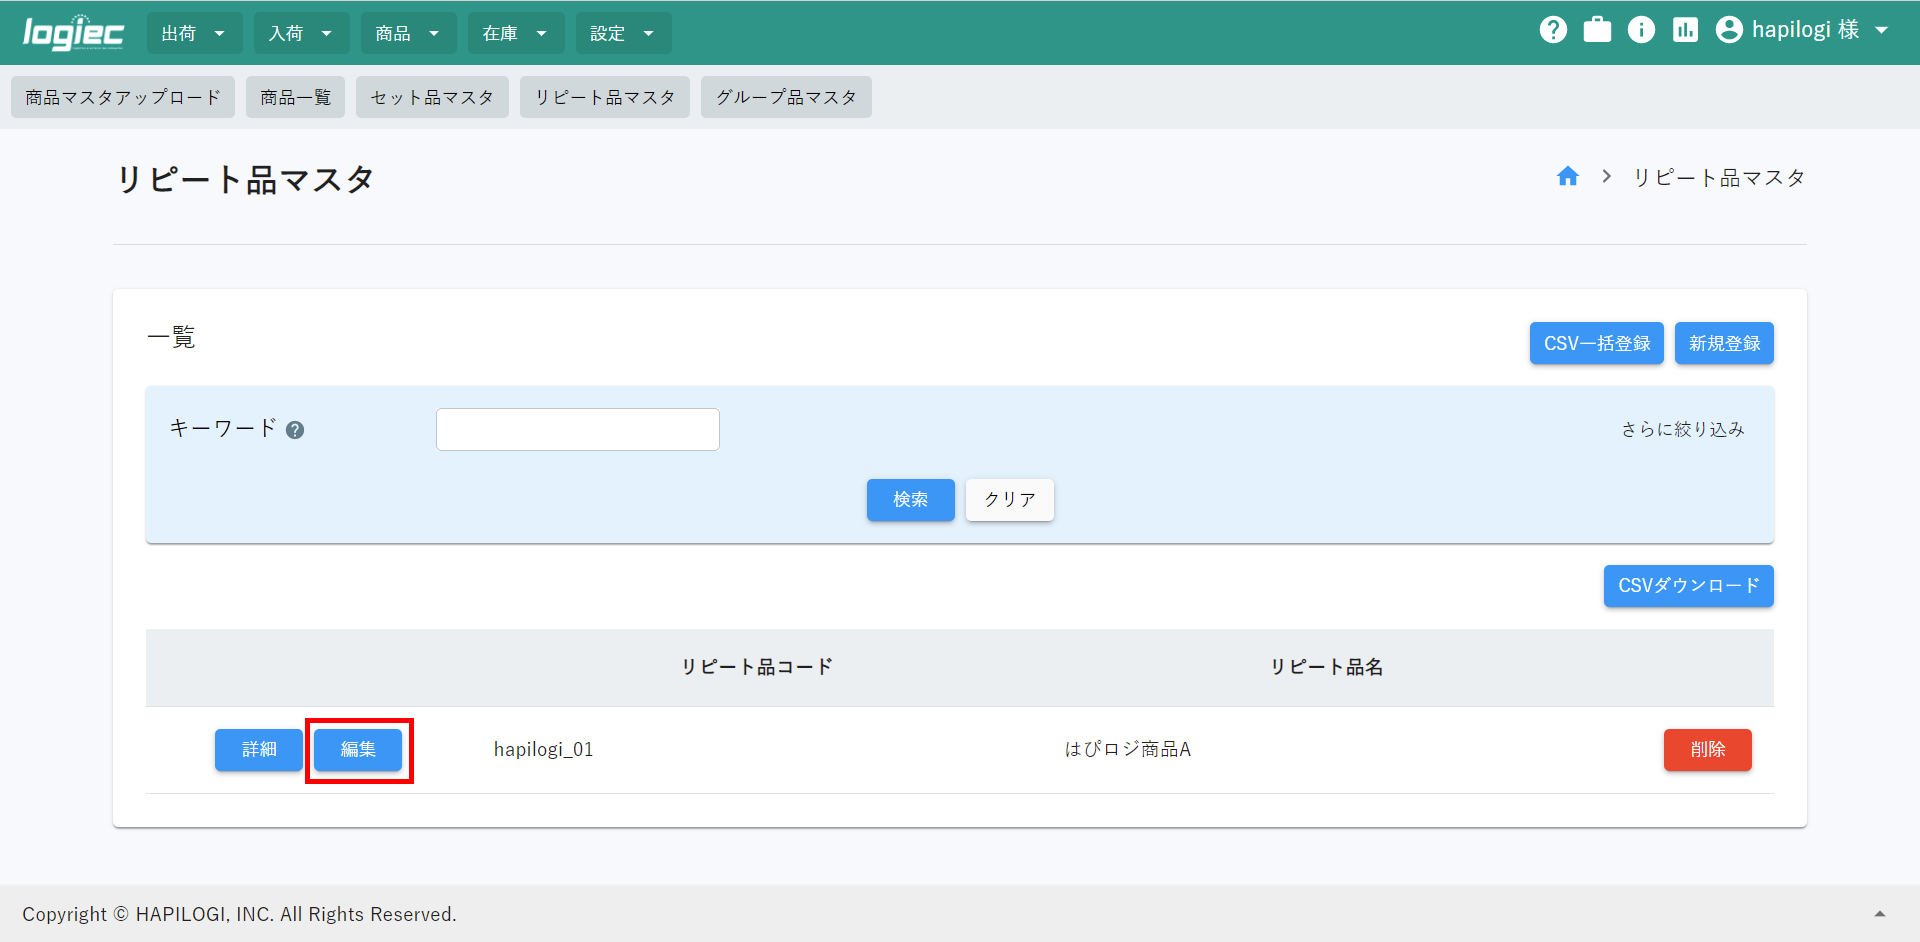
Task: Click the リピート品マスタ breadcrumb text
Action: [1718, 177]
